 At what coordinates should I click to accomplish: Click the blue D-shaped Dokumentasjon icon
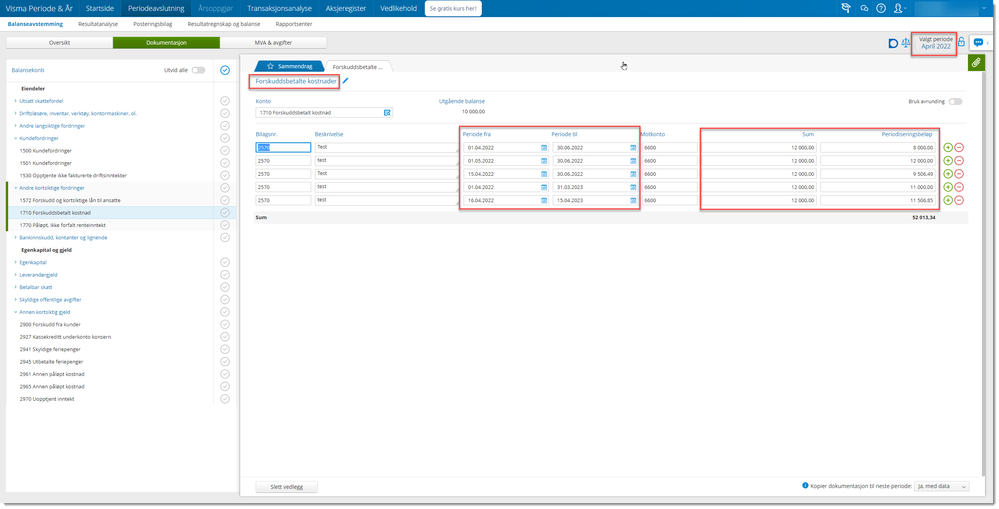893,43
